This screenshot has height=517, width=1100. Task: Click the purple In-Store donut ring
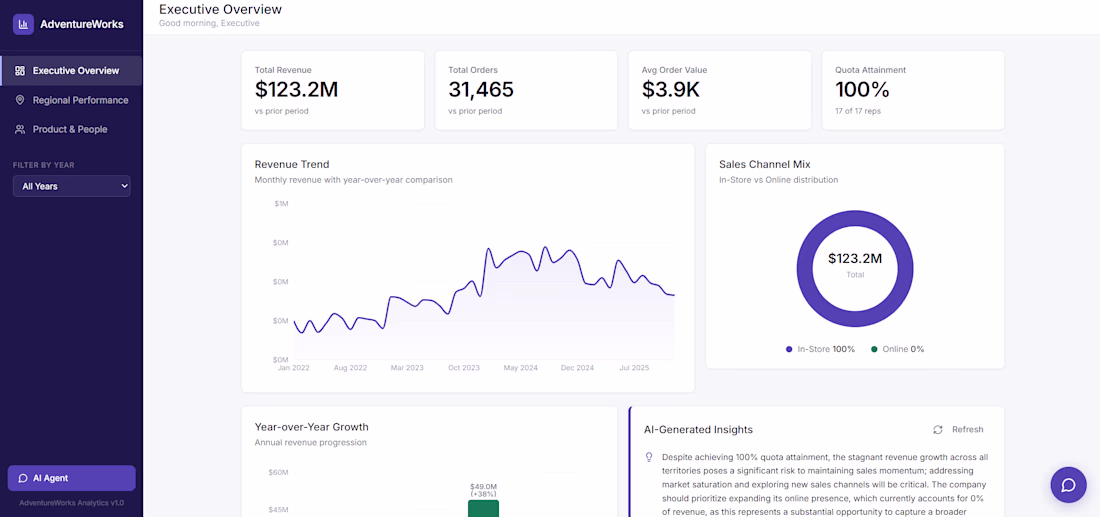tap(804, 267)
